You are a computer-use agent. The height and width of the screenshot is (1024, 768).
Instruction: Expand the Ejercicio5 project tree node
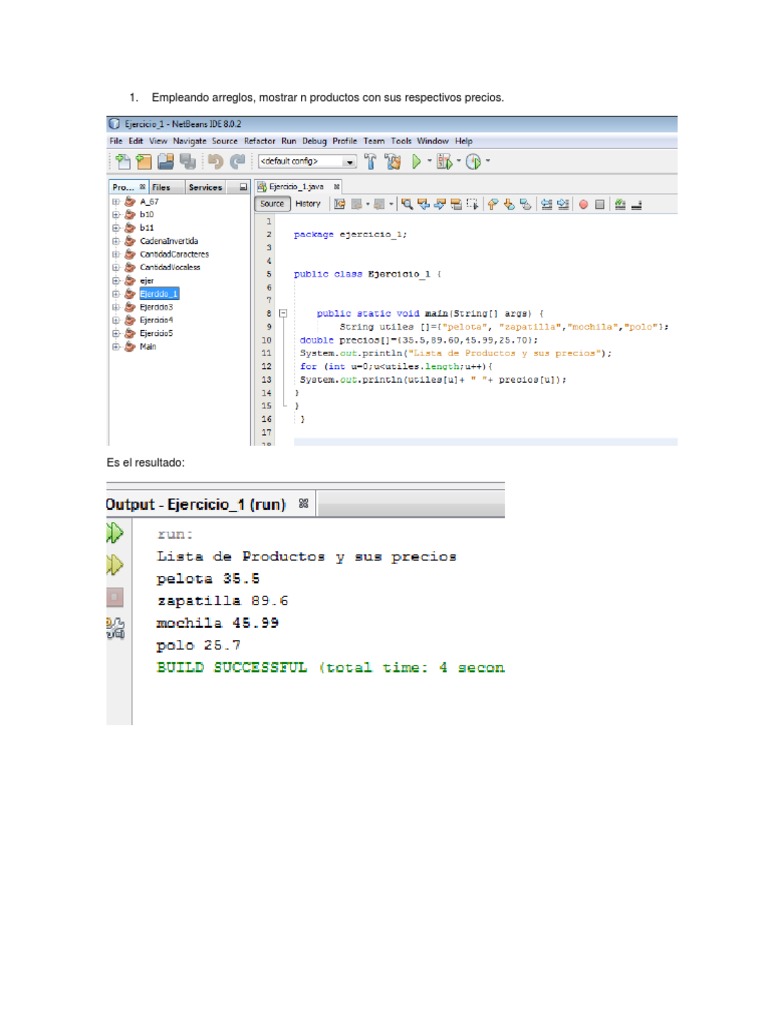(116, 333)
